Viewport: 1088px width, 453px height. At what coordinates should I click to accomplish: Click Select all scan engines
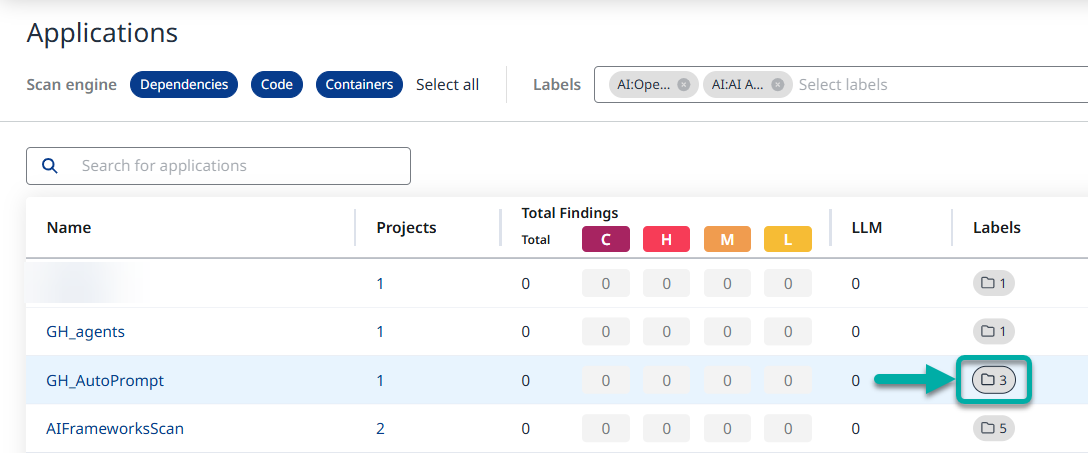[x=447, y=85]
